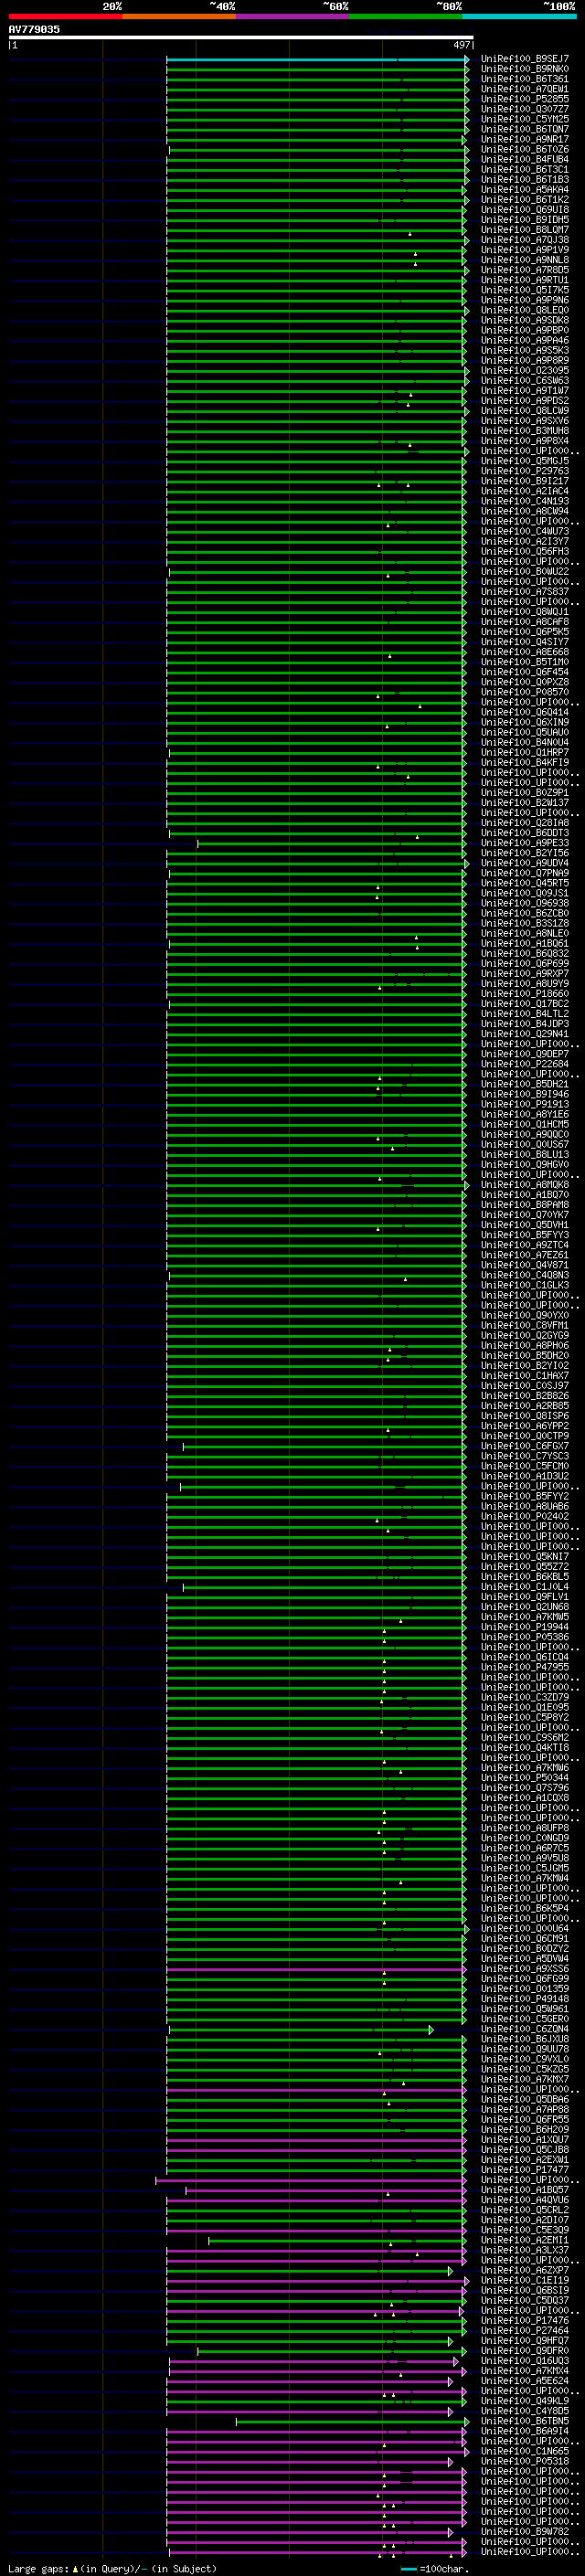Select the UniRef100_B6TQN7 label

[x=525, y=129]
